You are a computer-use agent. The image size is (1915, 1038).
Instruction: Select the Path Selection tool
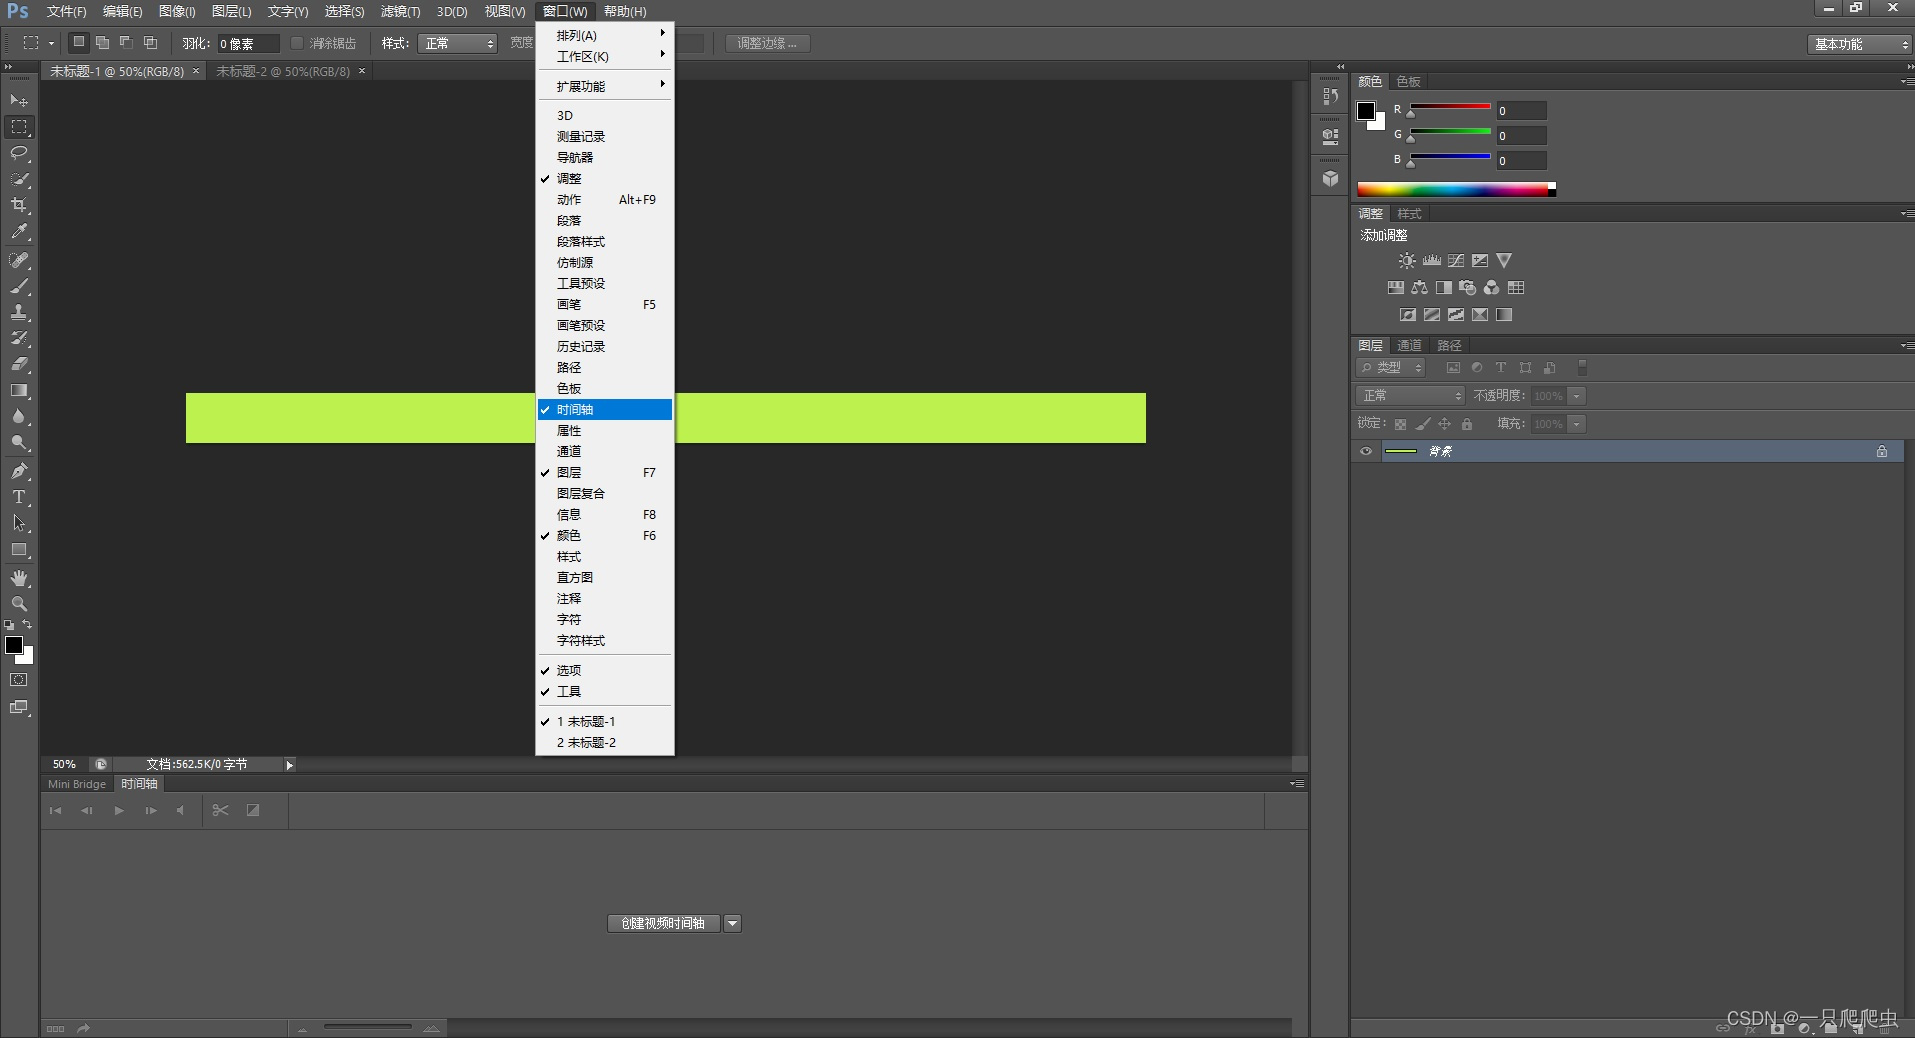[19, 523]
